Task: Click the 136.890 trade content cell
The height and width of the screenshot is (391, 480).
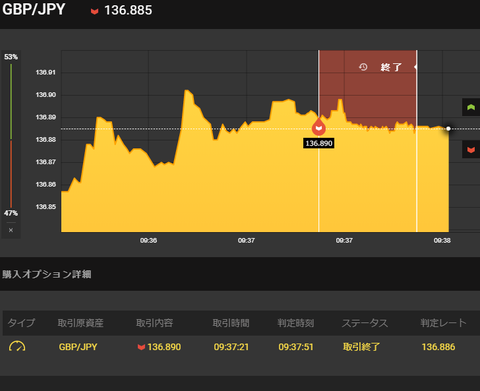Action: pyautogui.click(x=159, y=347)
